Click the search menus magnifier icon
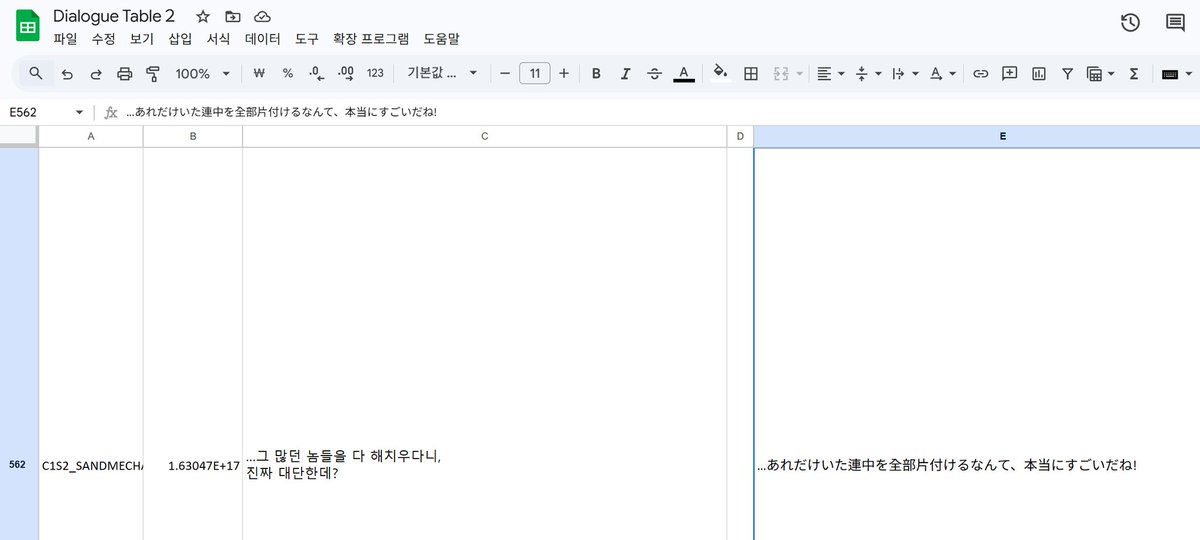1200x540 pixels. [36, 73]
